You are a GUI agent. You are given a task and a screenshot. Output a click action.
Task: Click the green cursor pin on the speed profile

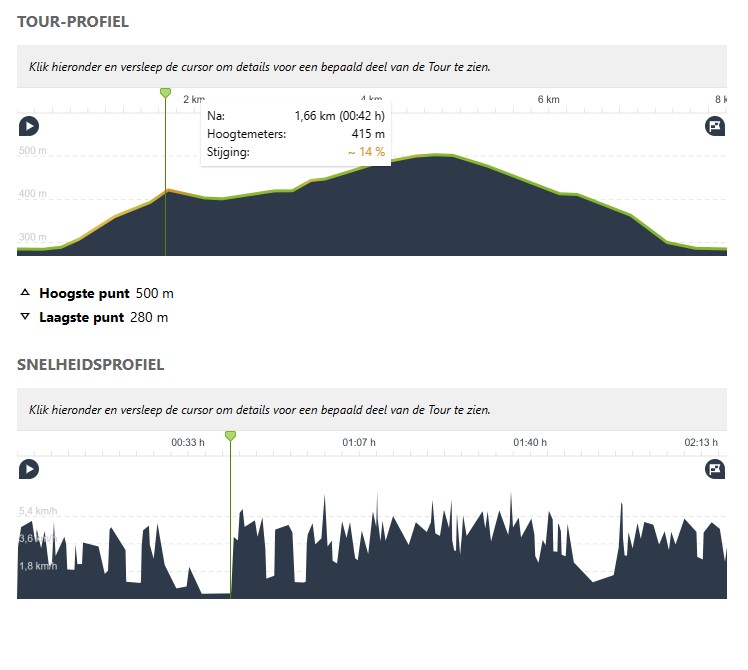230,436
